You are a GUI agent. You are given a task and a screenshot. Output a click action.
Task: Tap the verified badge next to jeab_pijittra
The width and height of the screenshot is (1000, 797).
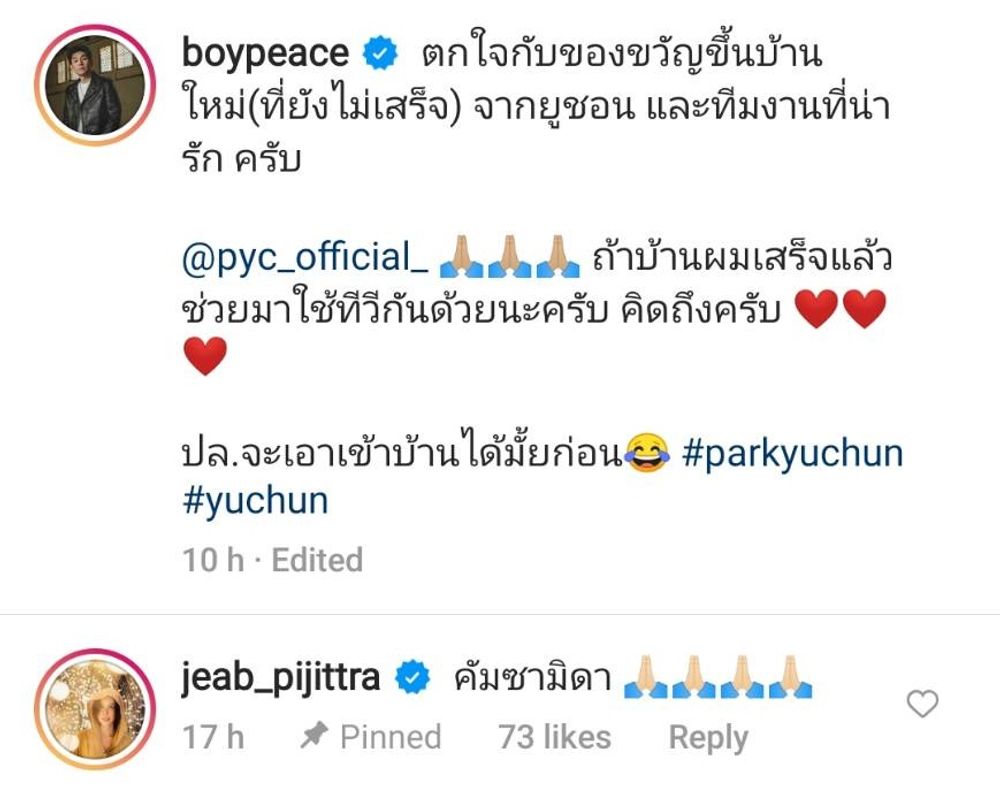coord(413,677)
